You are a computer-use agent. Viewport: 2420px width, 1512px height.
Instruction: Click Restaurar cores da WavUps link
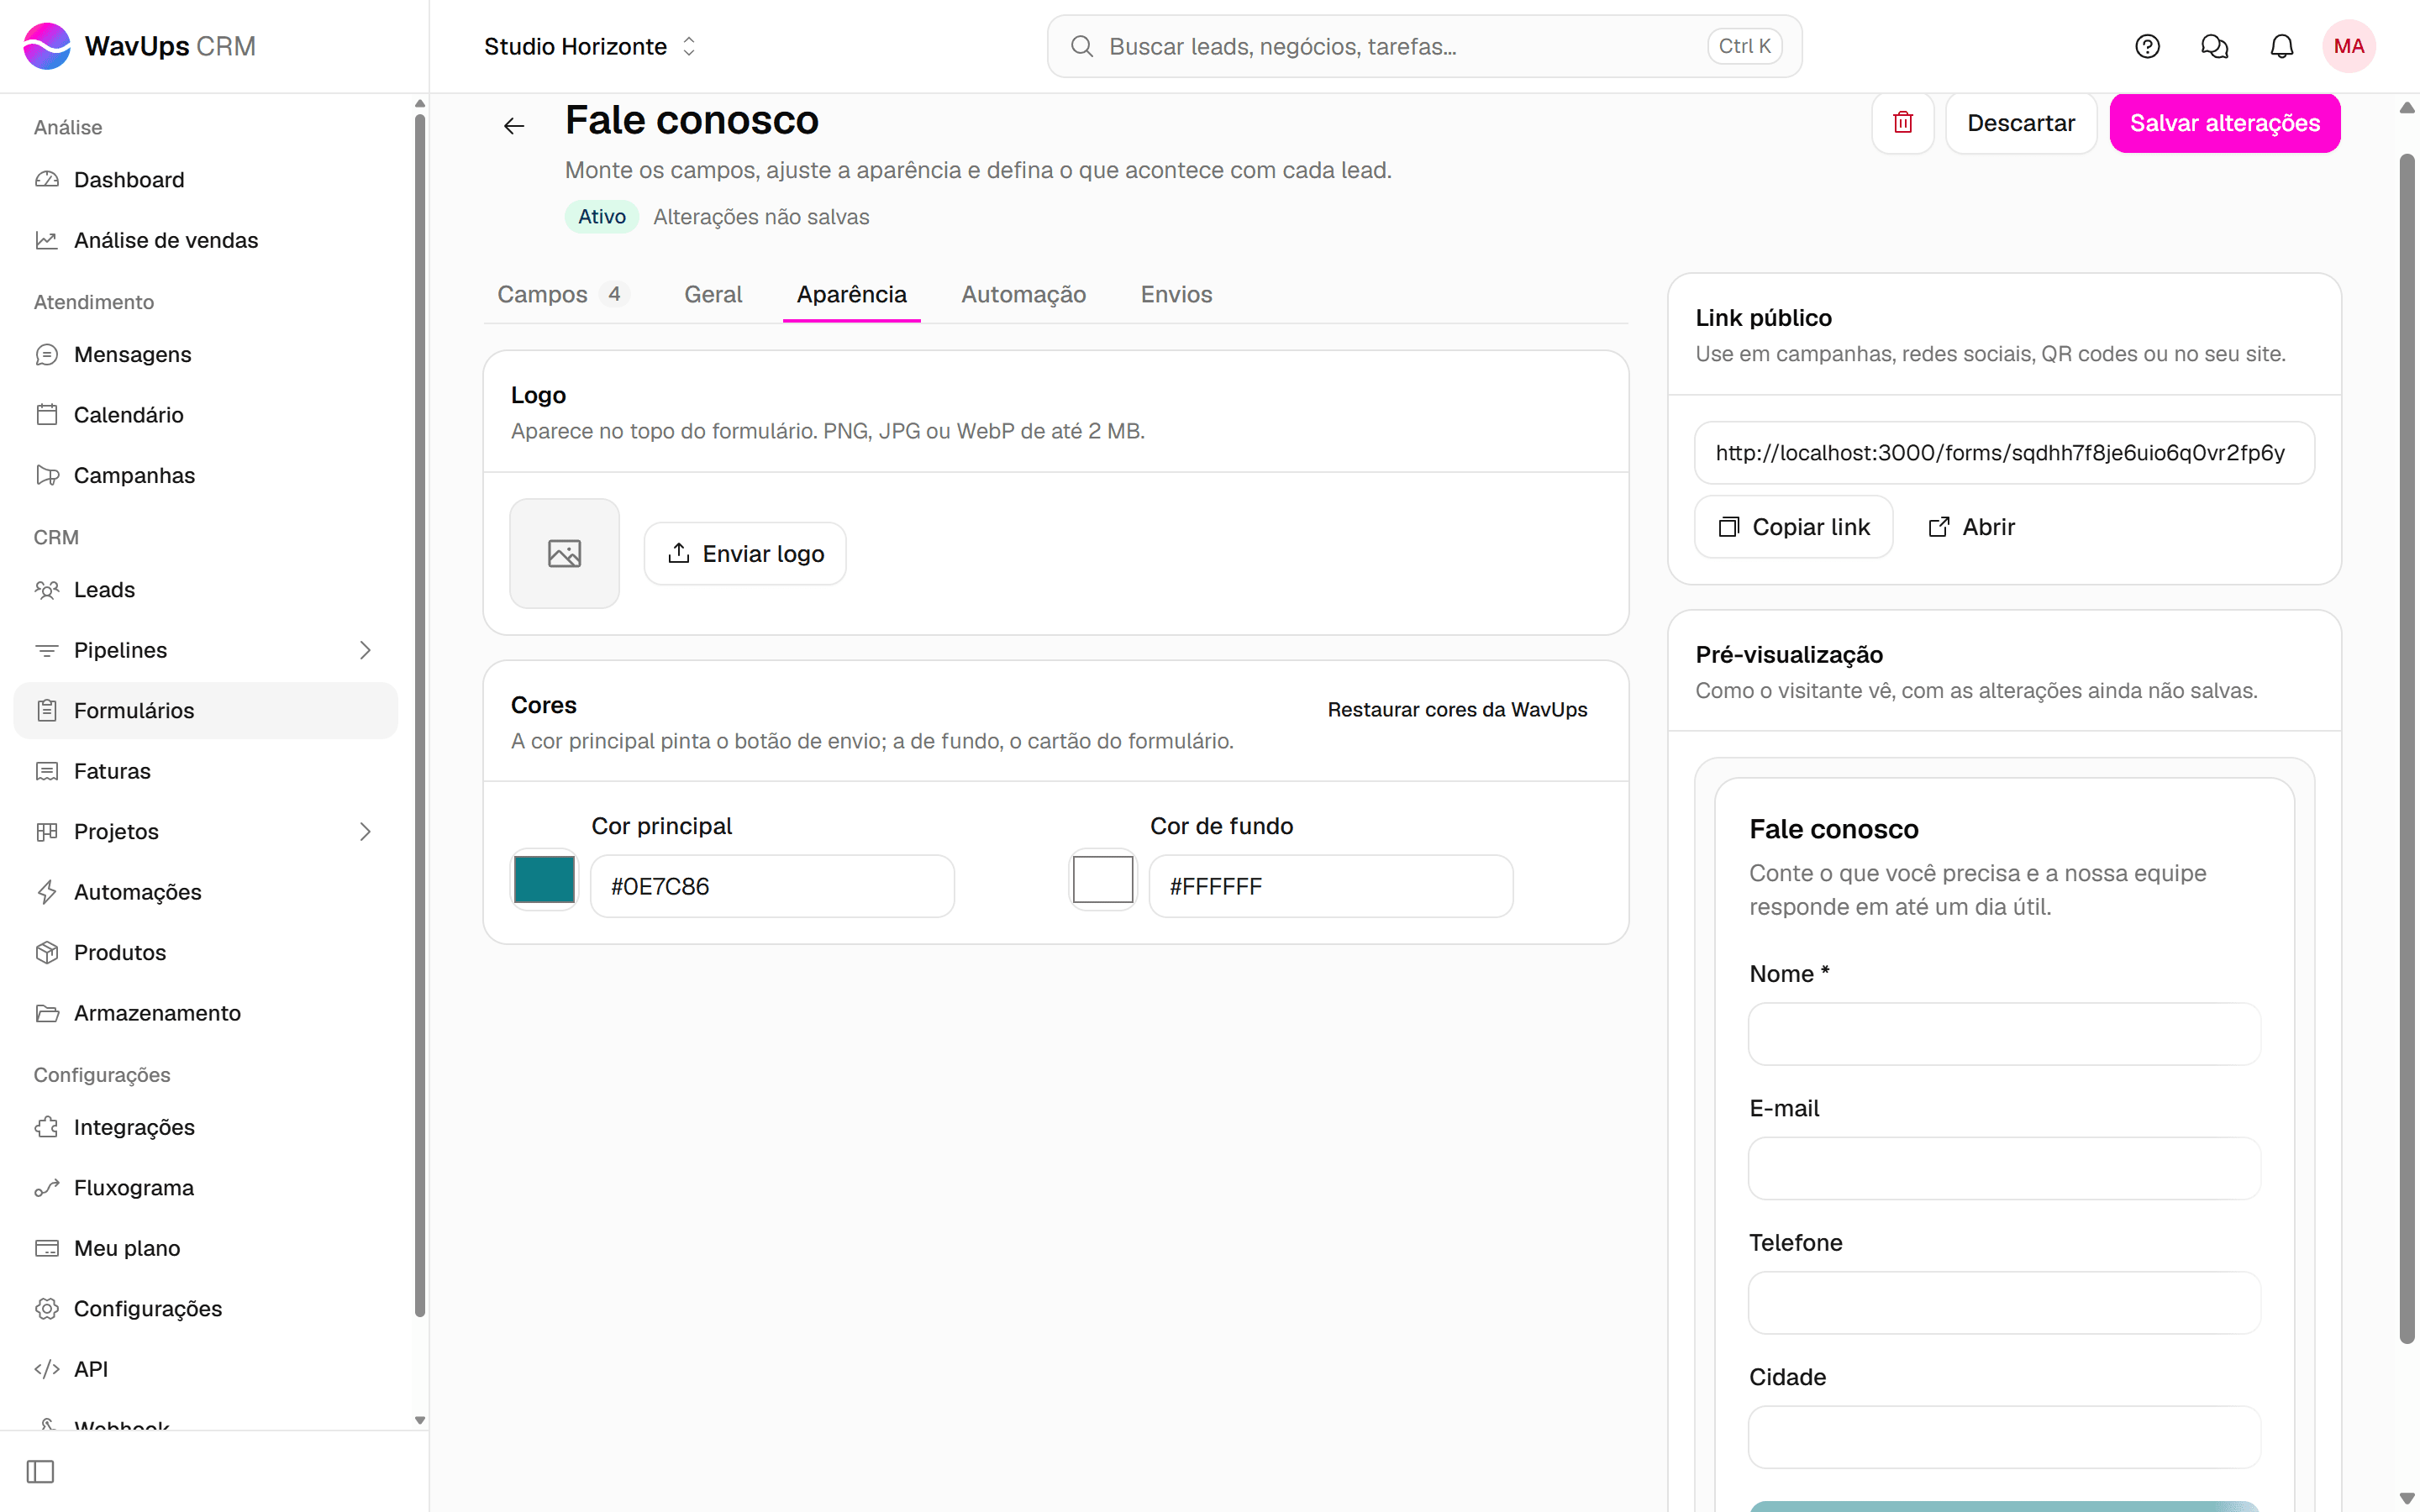coord(1457,709)
